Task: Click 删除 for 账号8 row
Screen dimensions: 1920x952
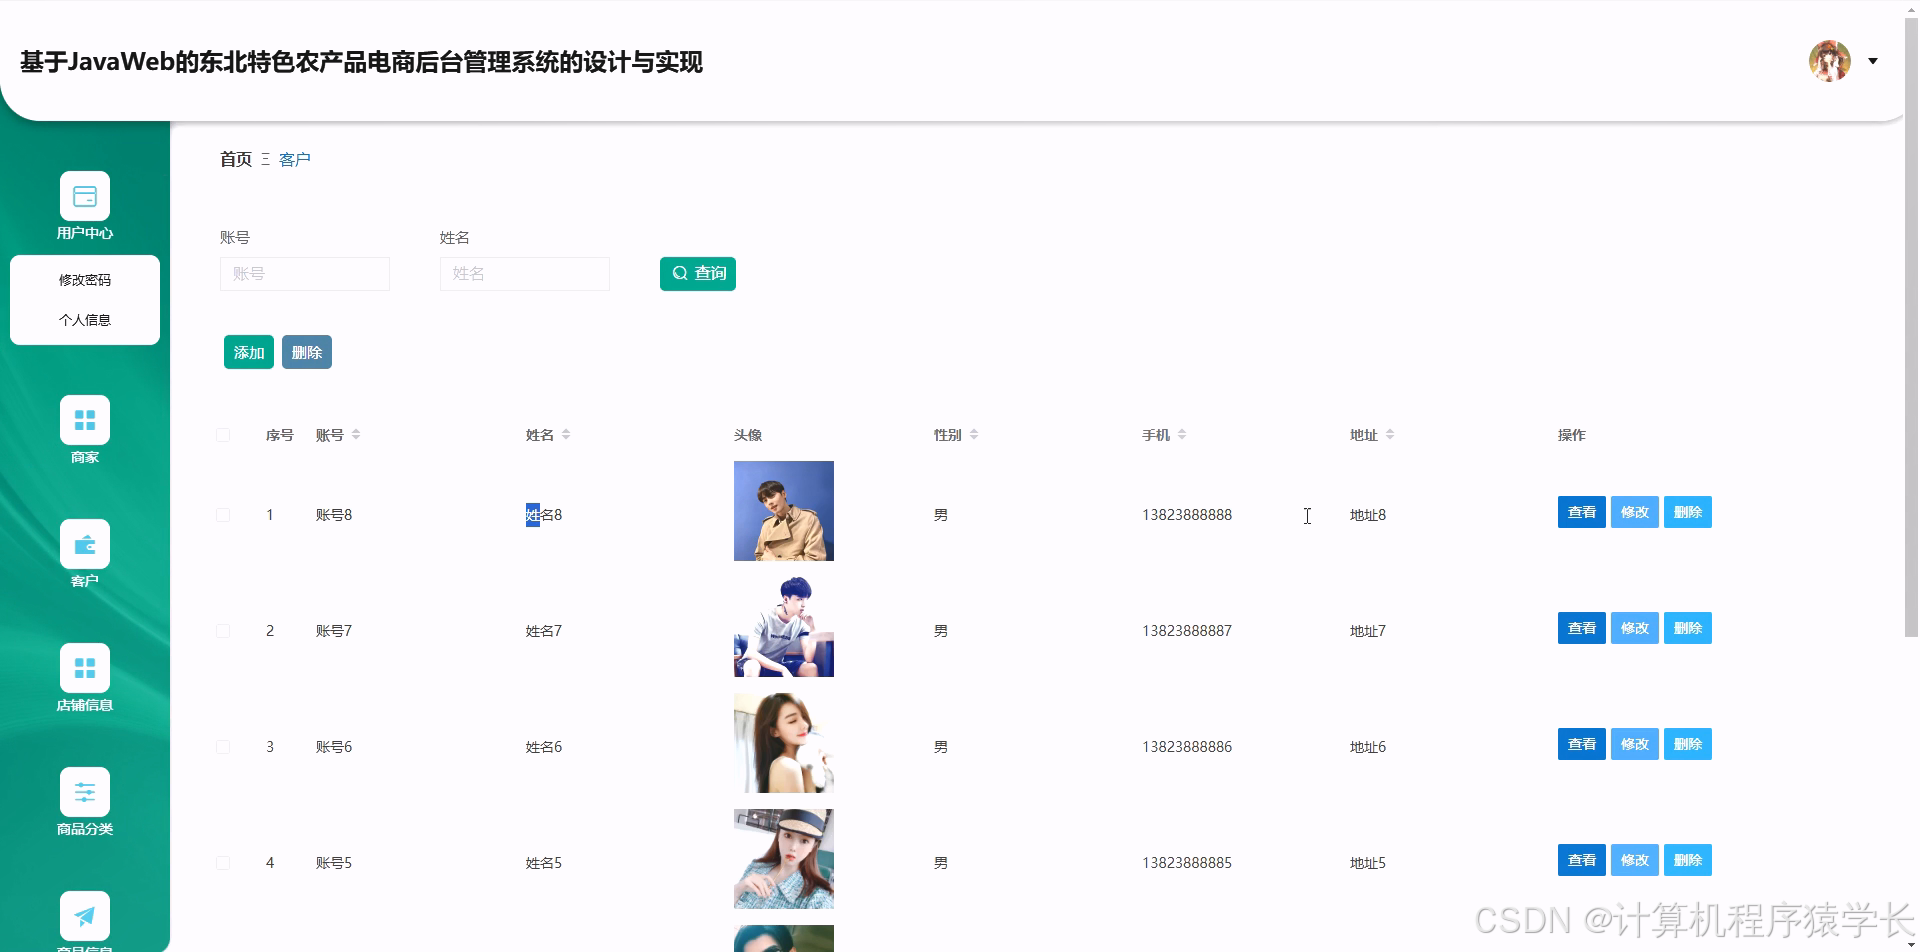Action: pos(1688,512)
